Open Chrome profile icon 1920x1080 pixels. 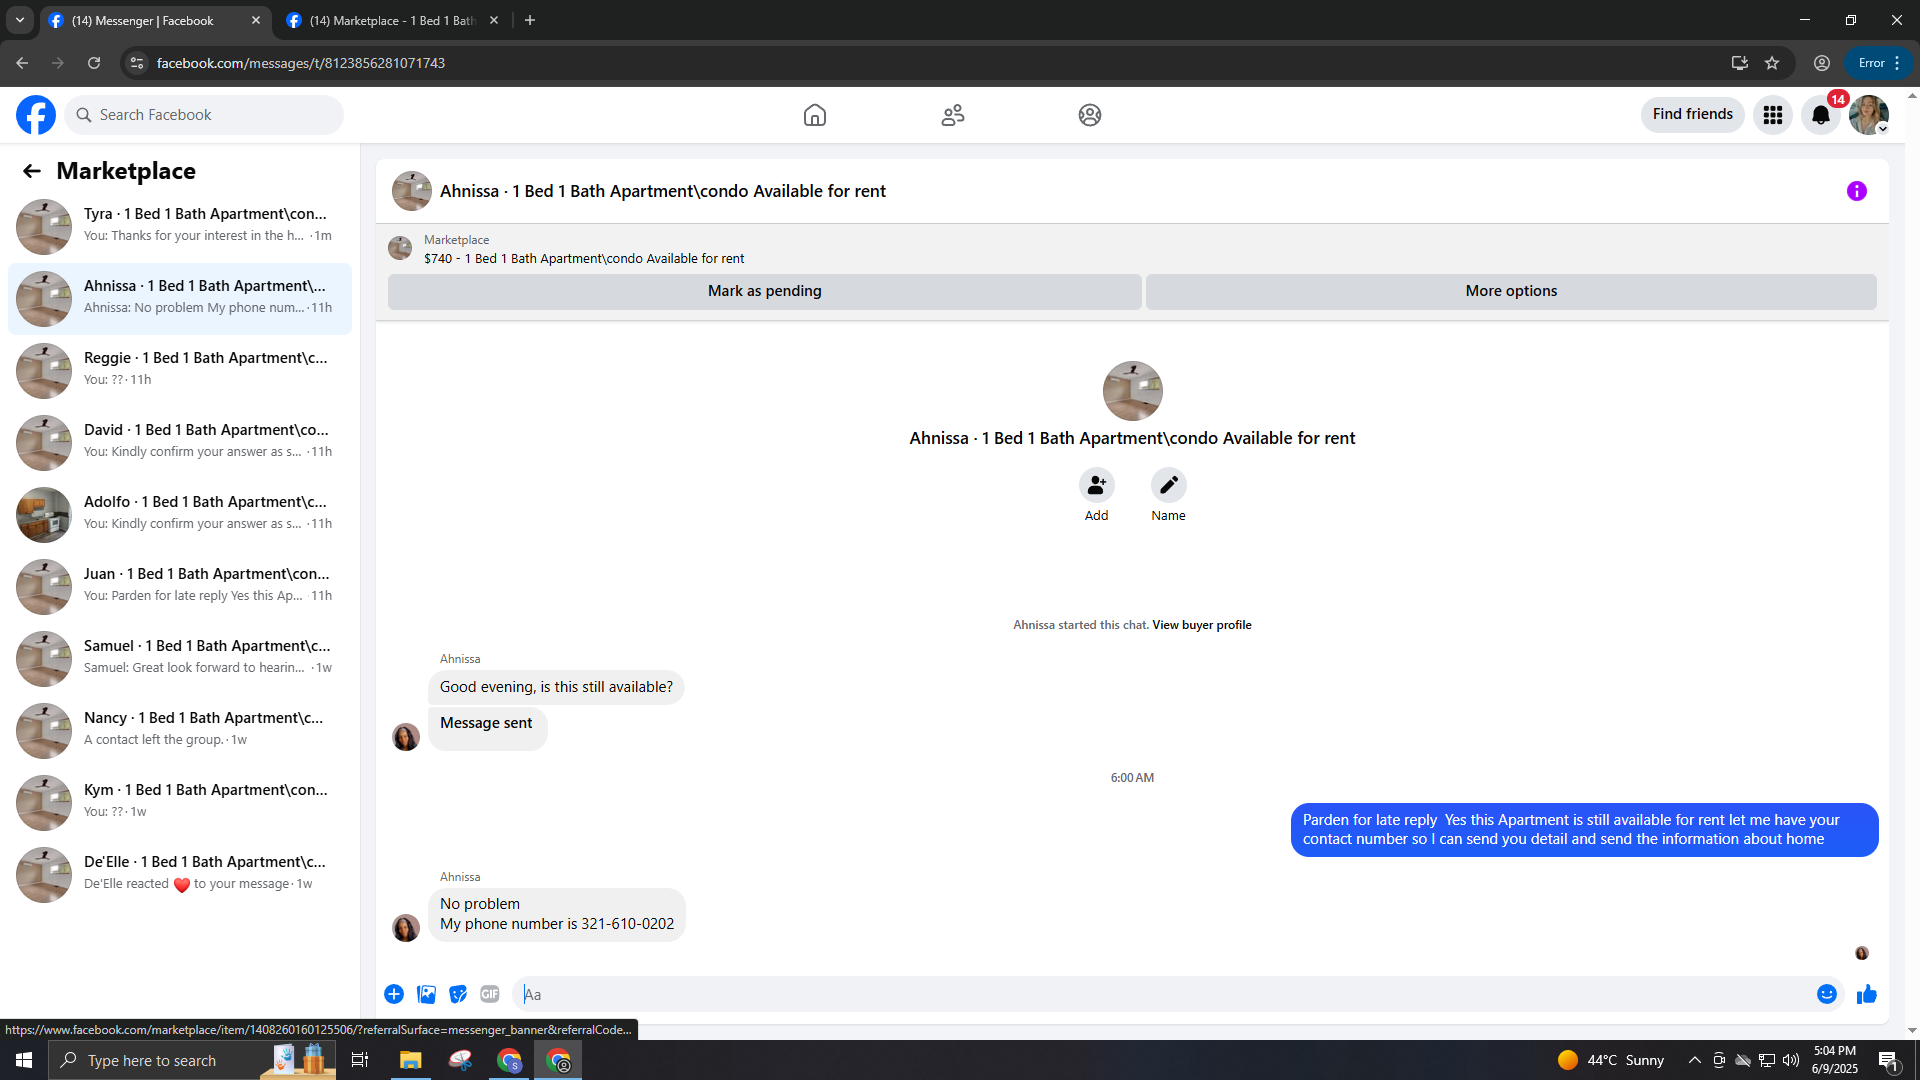[x=1822, y=63]
